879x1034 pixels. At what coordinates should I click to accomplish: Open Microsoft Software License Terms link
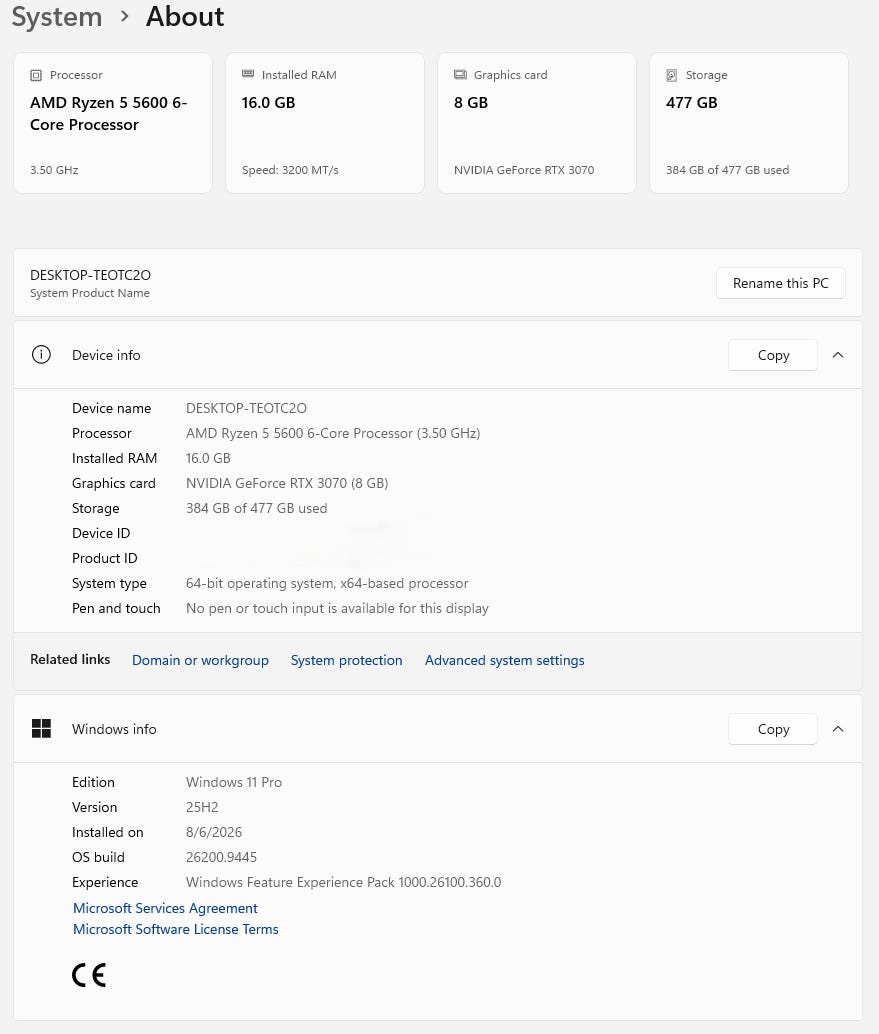(175, 929)
